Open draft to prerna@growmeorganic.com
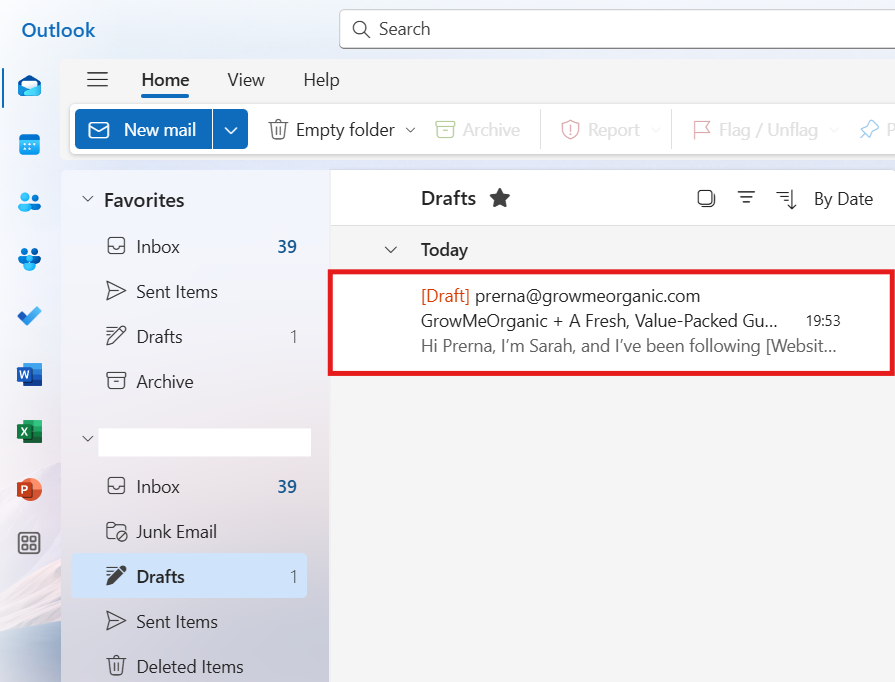 pyautogui.click(x=612, y=322)
